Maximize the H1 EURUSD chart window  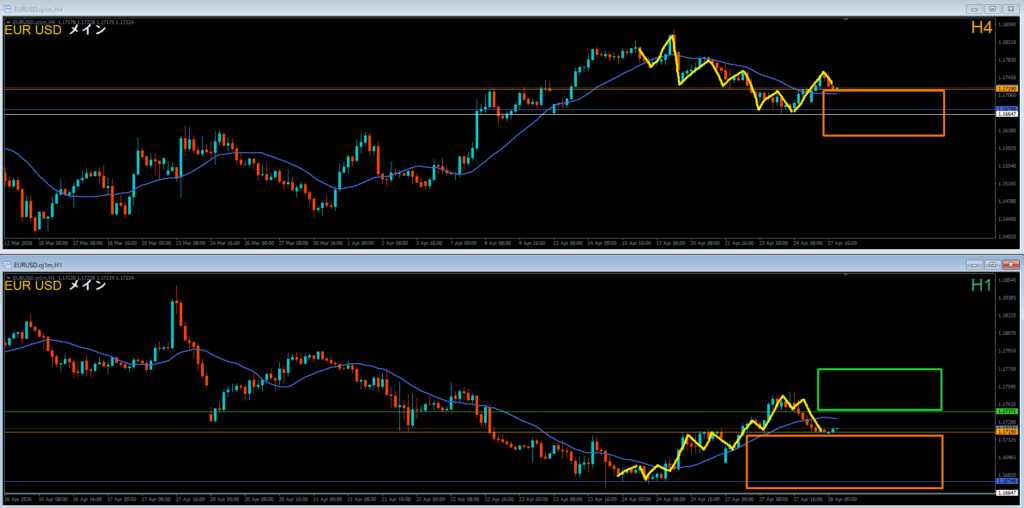pyautogui.click(x=993, y=264)
